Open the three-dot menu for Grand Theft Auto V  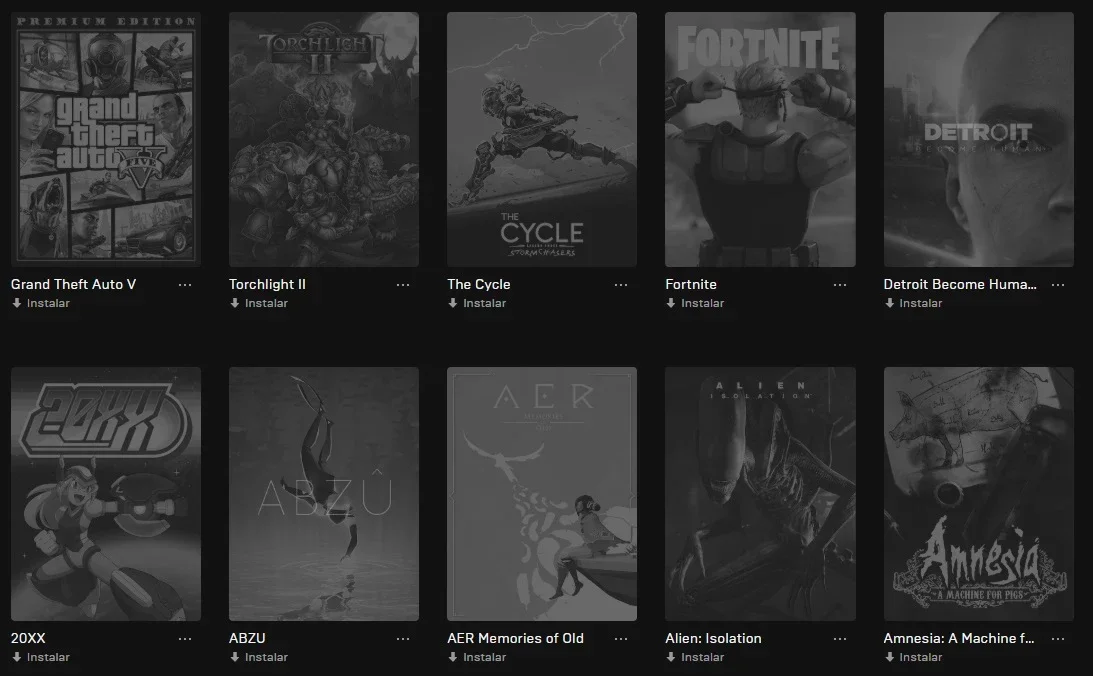(x=185, y=285)
